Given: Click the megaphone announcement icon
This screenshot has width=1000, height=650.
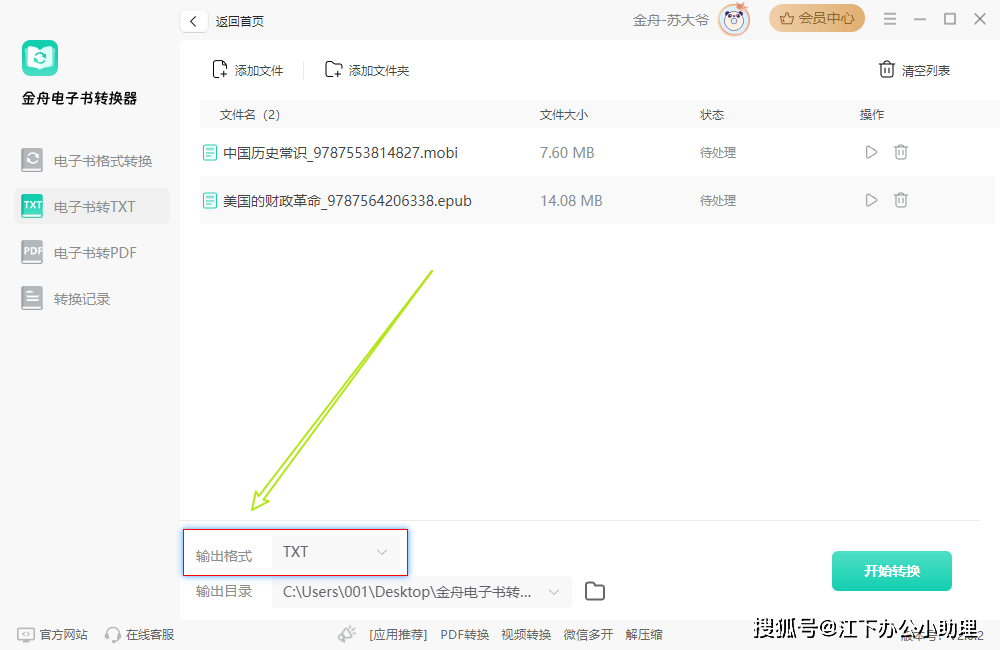Looking at the screenshot, I should 347,634.
